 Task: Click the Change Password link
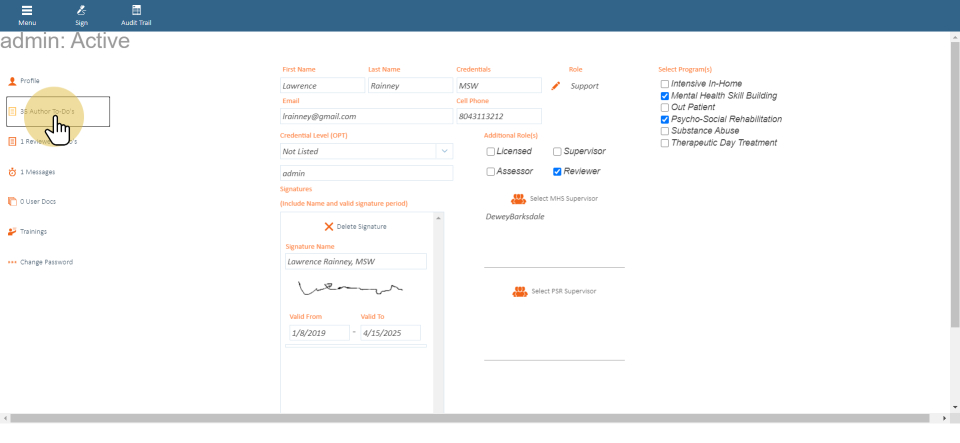tap(46, 262)
